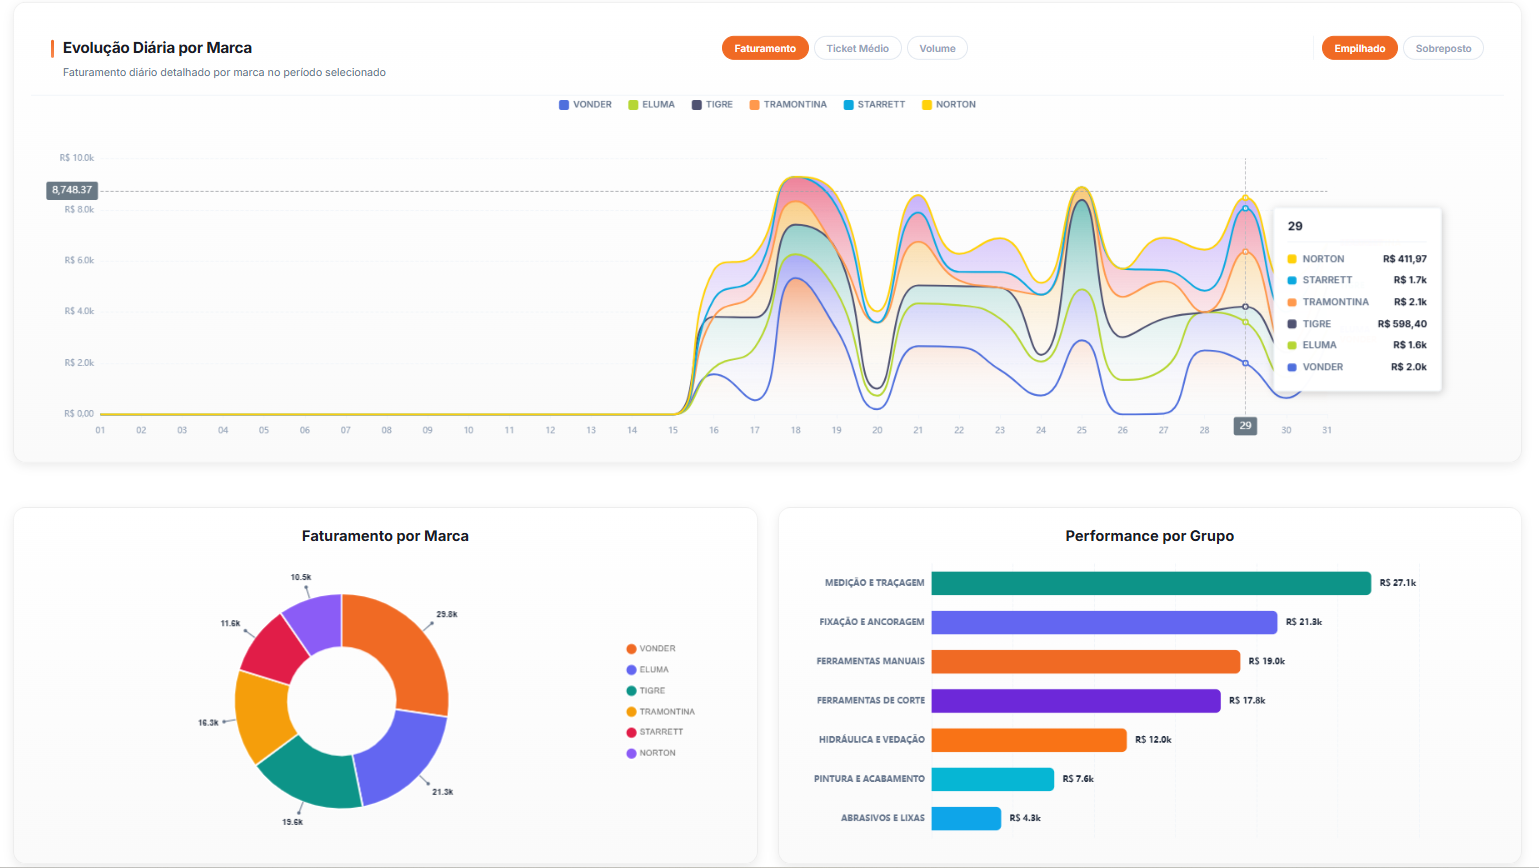The height and width of the screenshot is (868, 1539).
Task: Click the Faturamento por Marca title
Action: point(385,536)
